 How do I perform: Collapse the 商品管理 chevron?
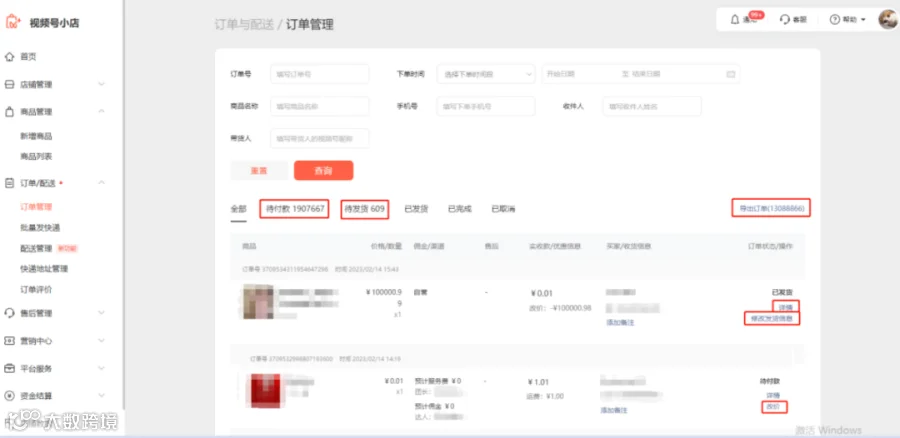pyautogui.click(x=102, y=111)
